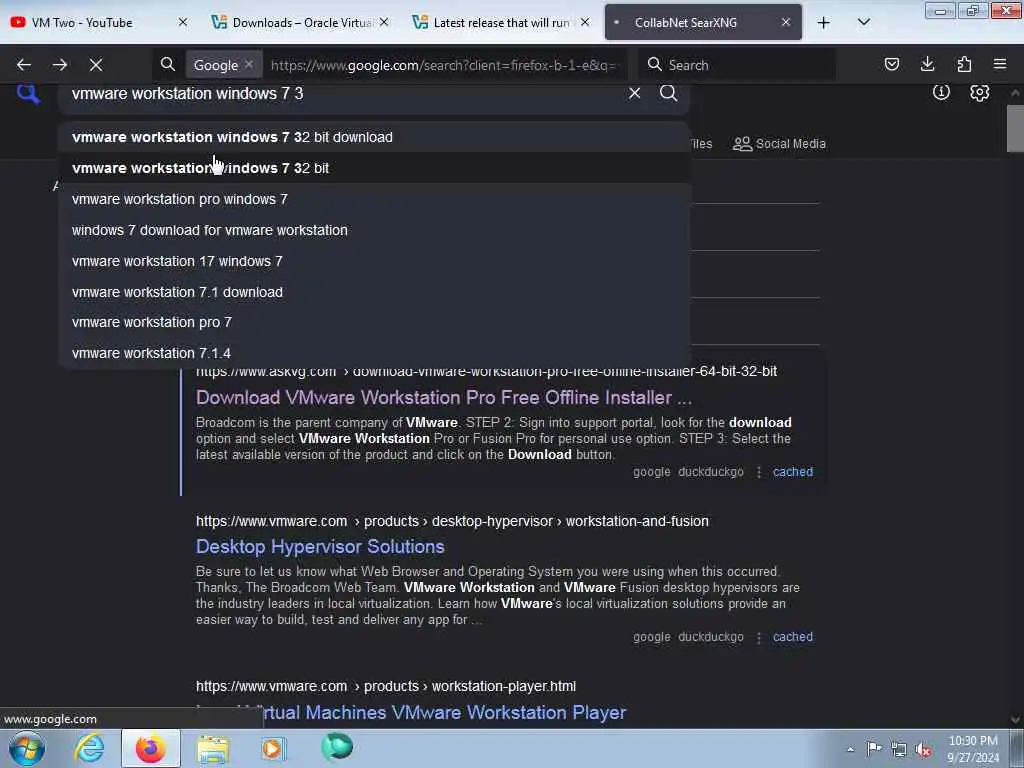Open the Firefox hamburger menu
The width and height of the screenshot is (1024, 768).
(x=1000, y=64)
